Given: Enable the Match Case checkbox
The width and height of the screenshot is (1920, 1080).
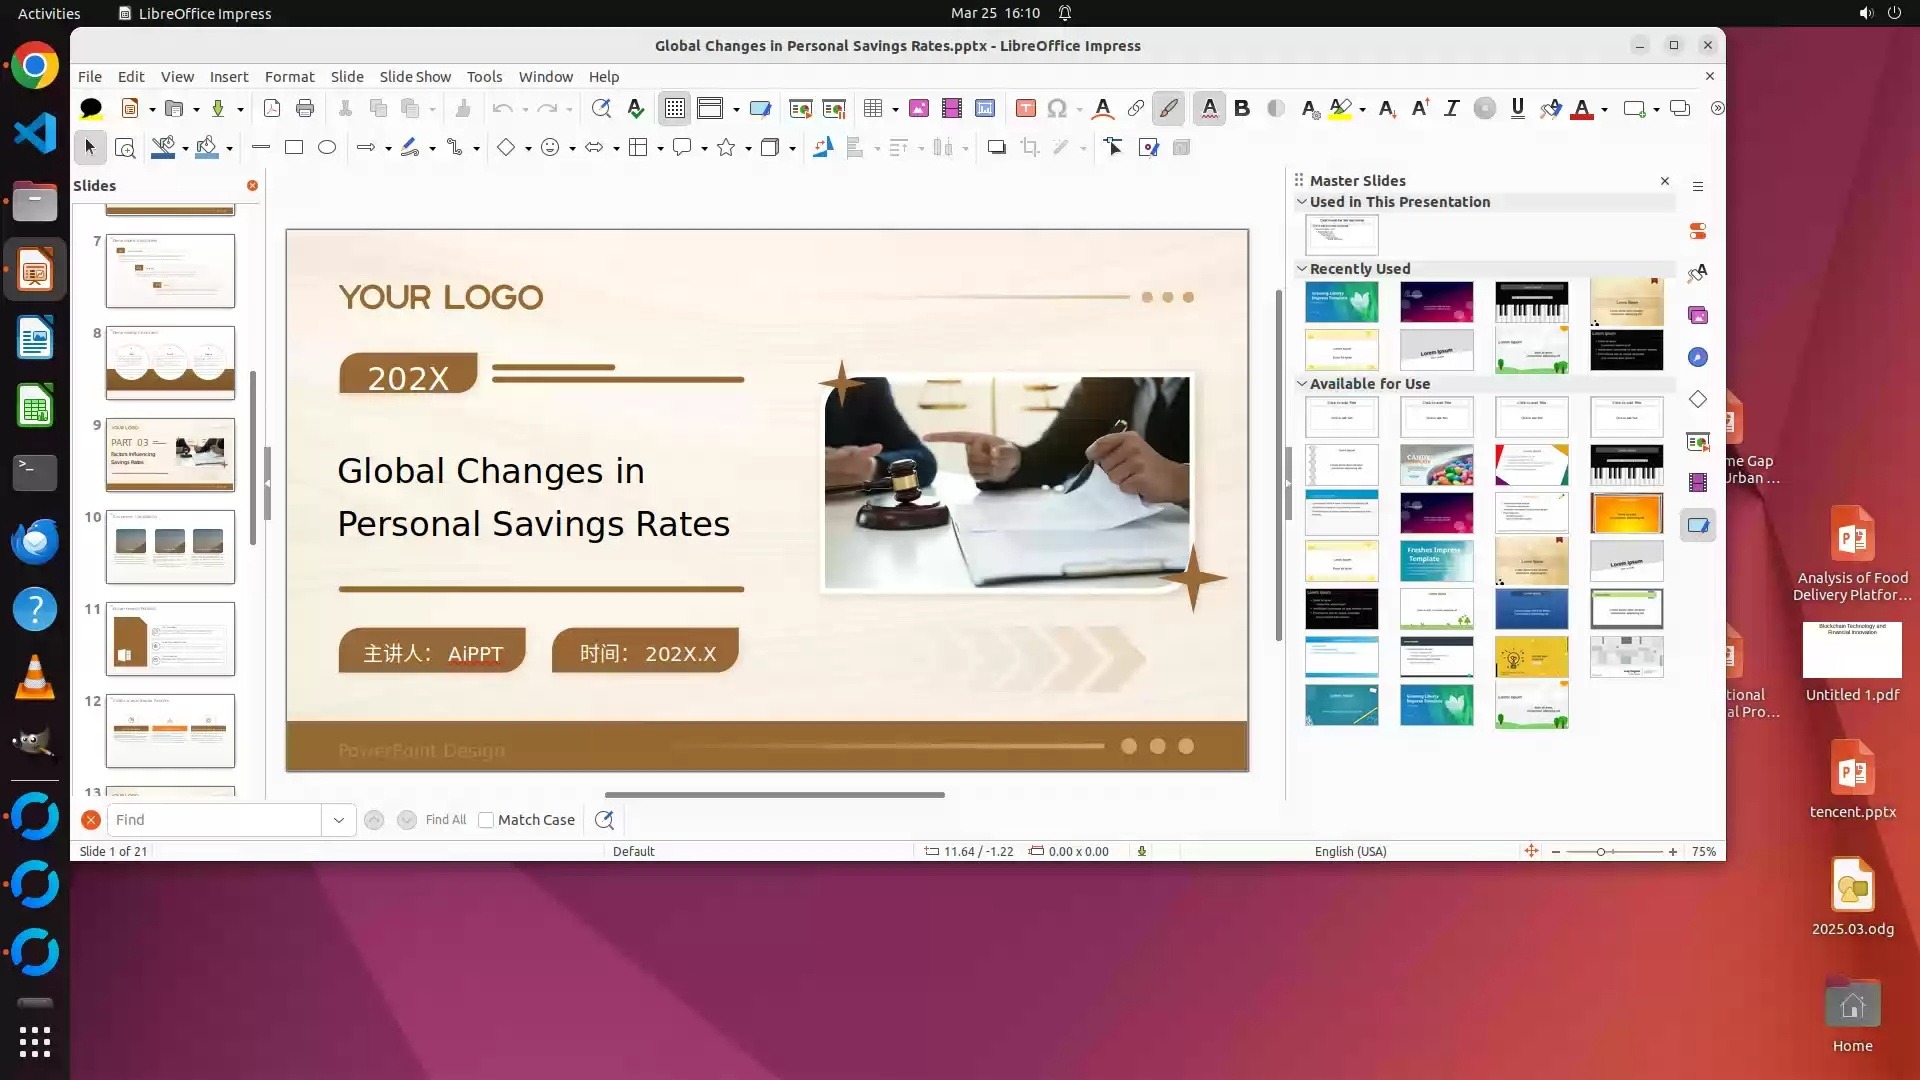Looking at the screenshot, I should [487, 820].
